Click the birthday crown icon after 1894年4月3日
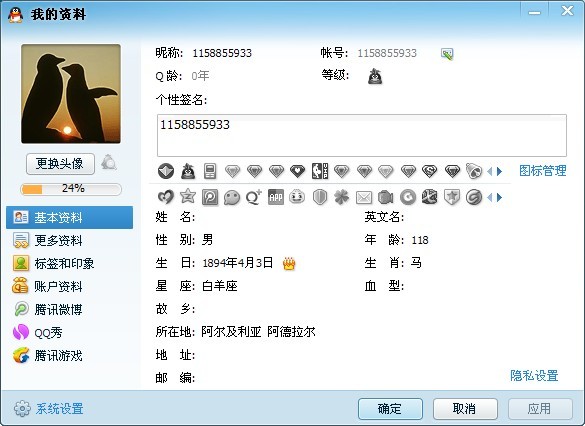The image size is (585, 426). [289, 263]
